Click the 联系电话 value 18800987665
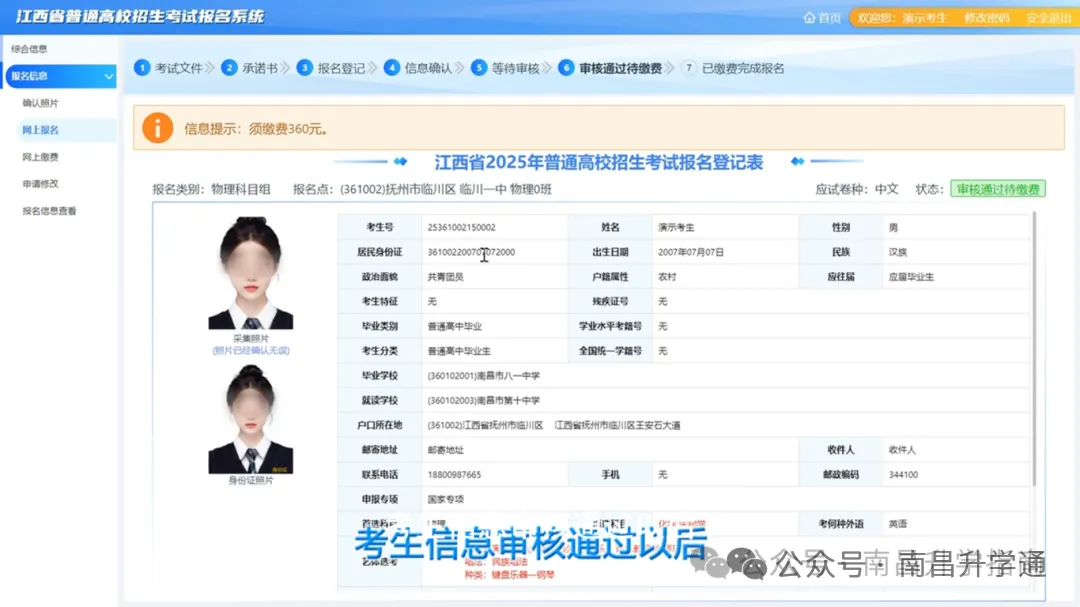This screenshot has height=607, width=1080. coord(454,475)
